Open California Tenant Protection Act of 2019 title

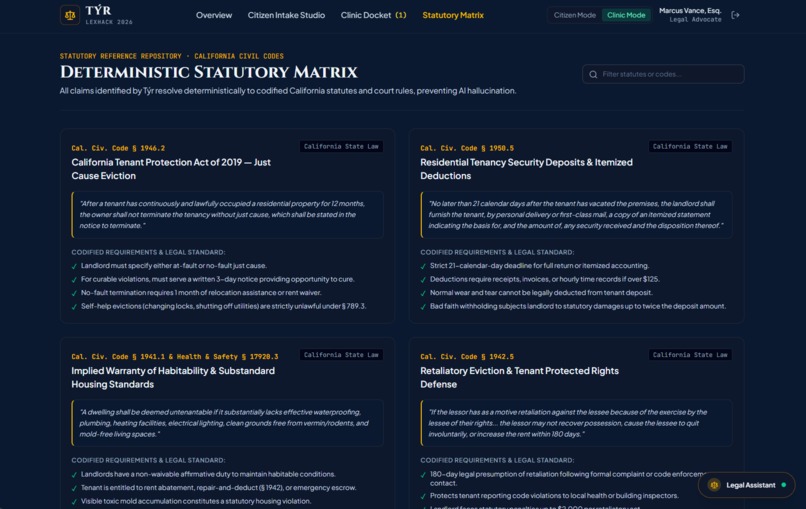pos(171,169)
